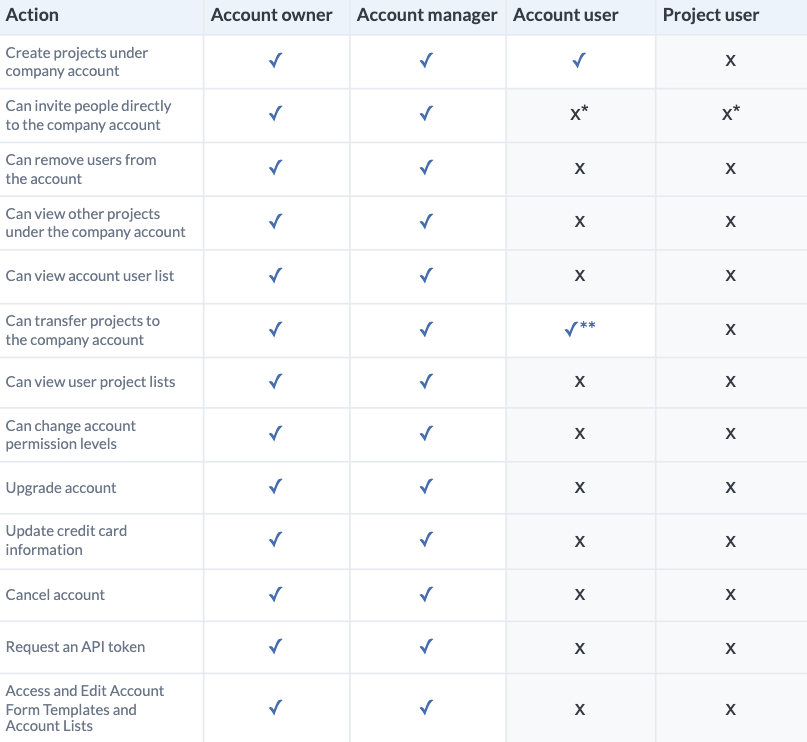Click the X* mark for Project user invite permission

coord(730,113)
